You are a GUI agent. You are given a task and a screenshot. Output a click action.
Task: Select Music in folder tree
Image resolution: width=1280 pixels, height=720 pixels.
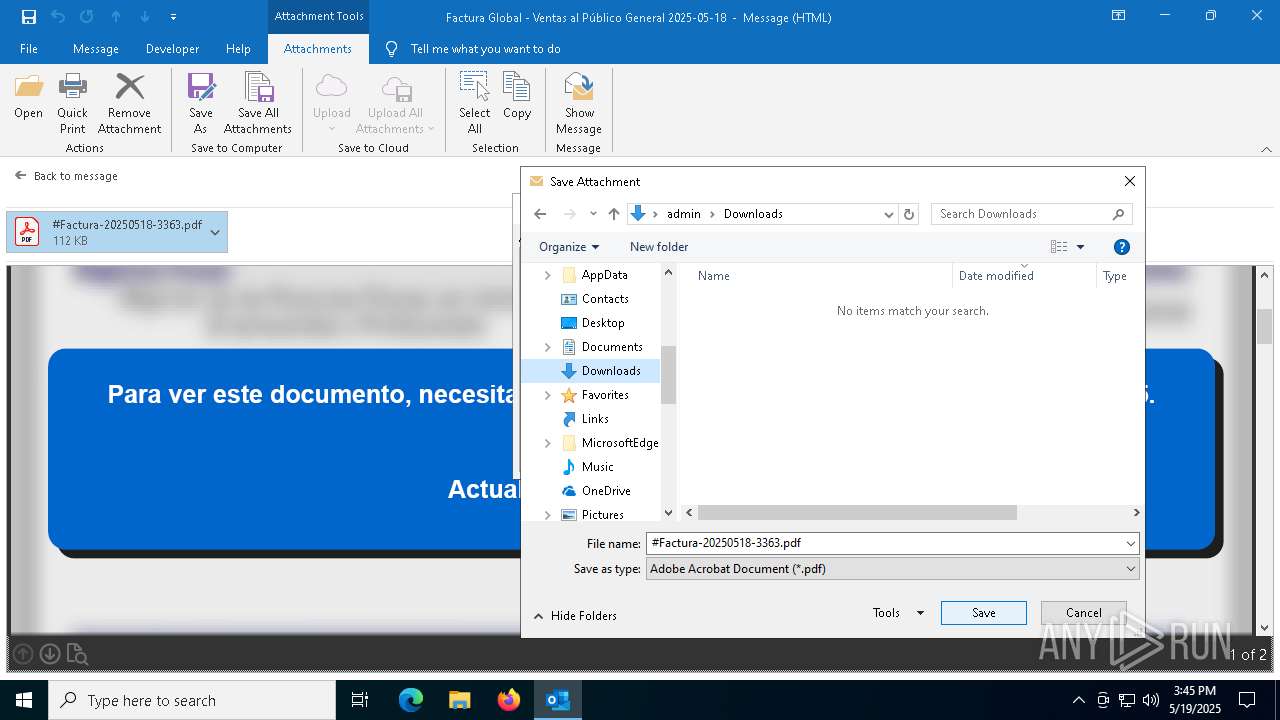coord(597,466)
